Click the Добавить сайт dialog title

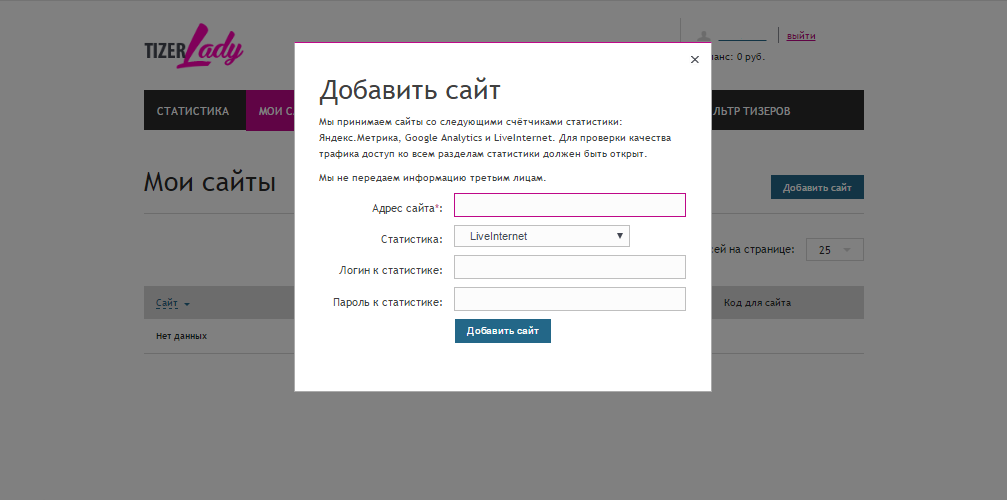[x=410, y=90]
